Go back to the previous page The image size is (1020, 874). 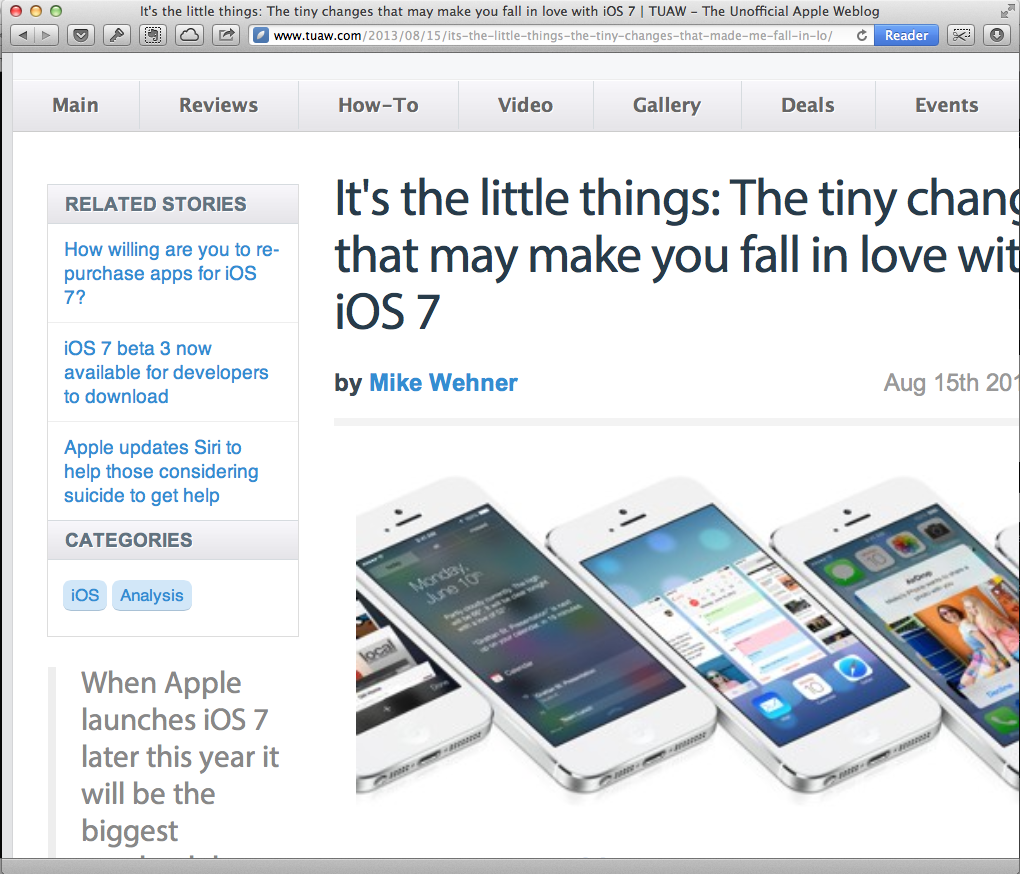23,35
